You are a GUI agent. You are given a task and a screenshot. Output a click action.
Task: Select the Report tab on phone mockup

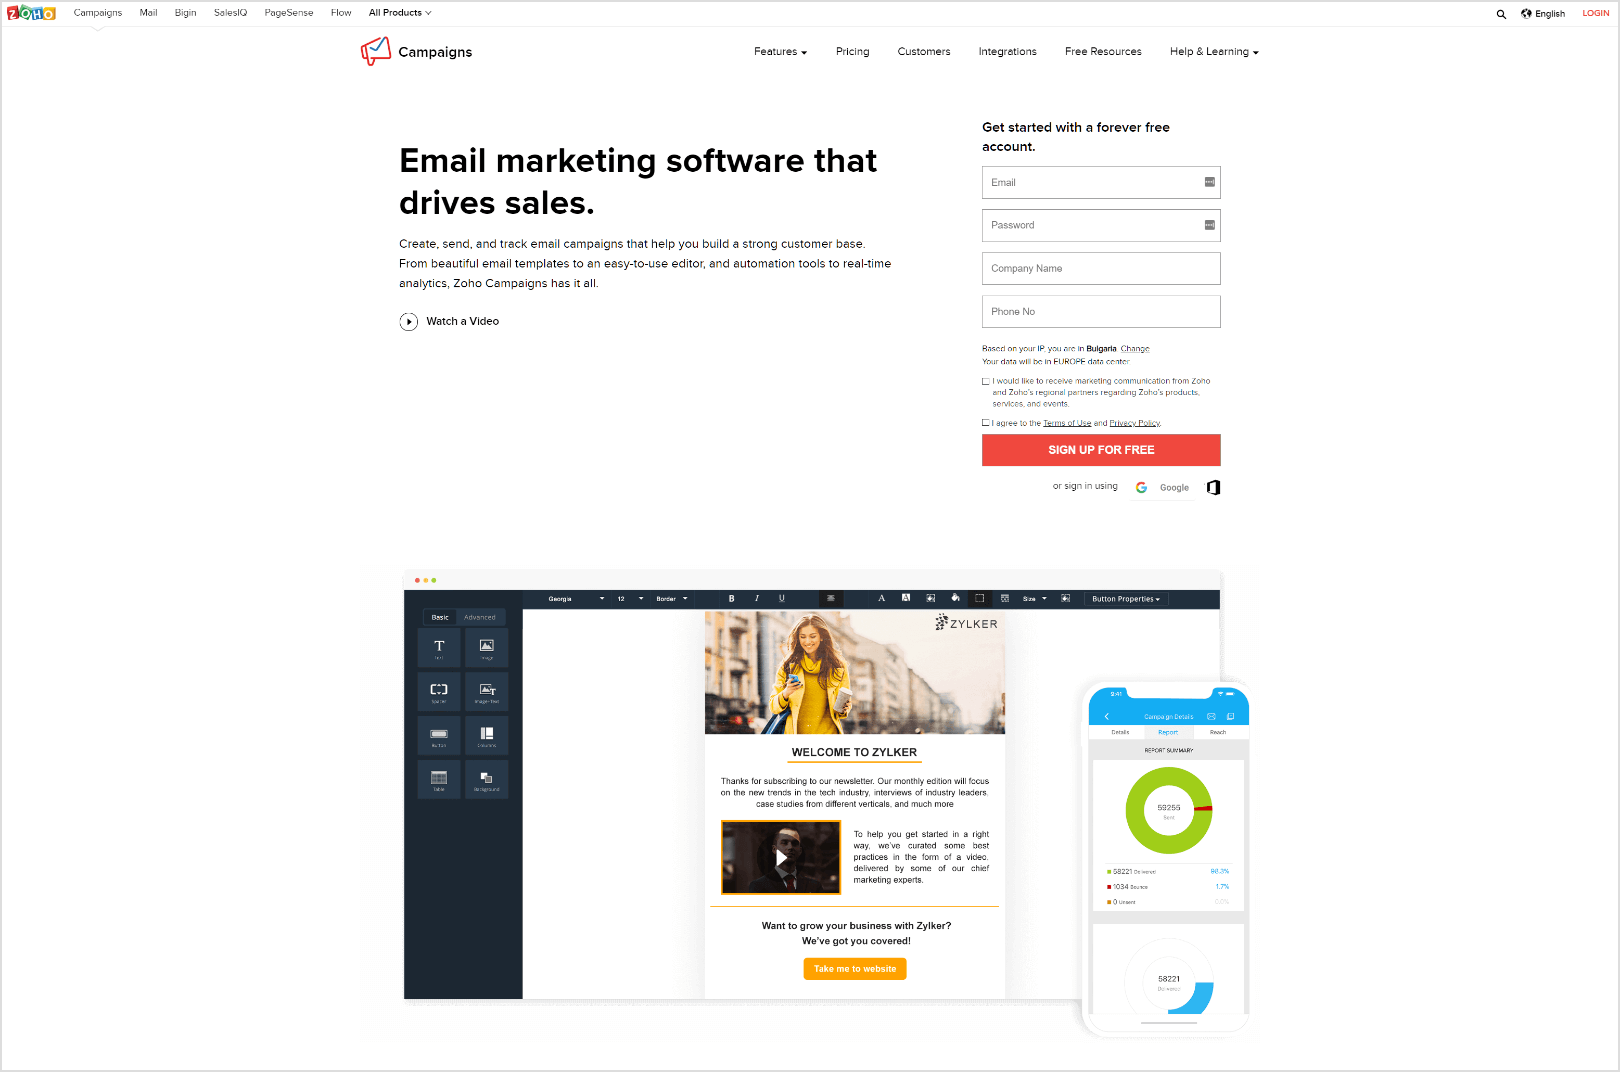[1168, 733]
